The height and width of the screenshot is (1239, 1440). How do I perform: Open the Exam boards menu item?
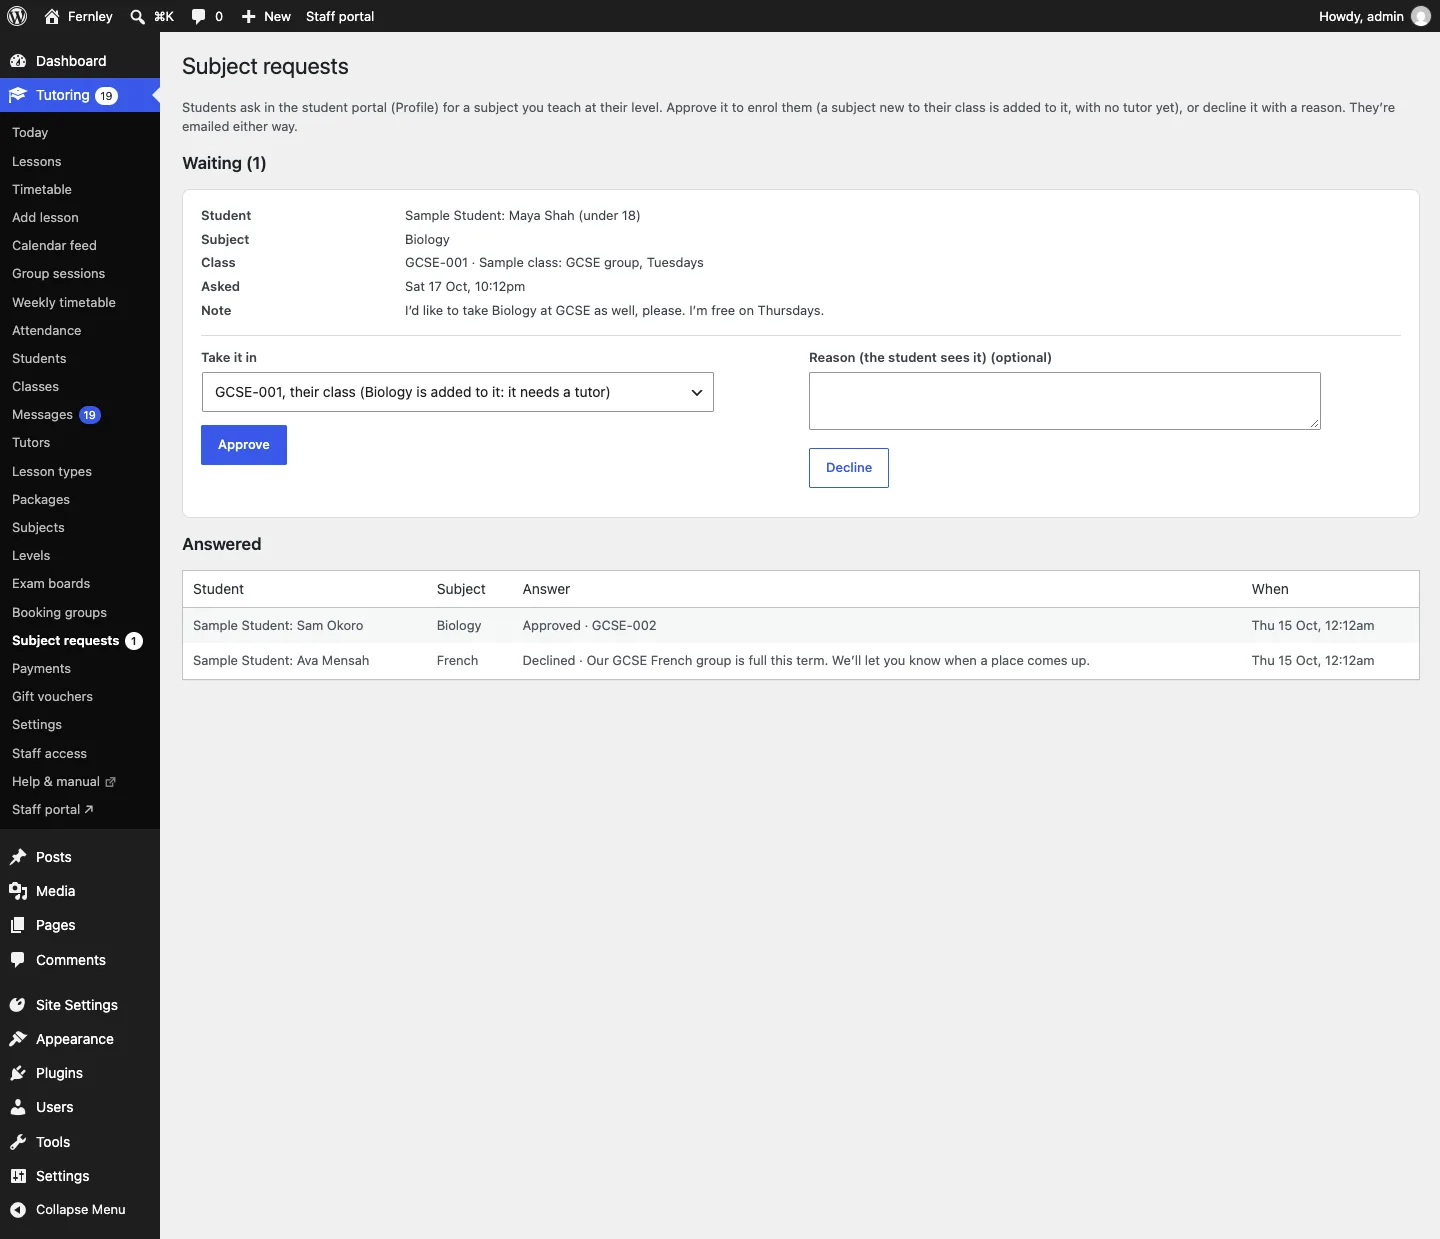click(x=51, y=583)
